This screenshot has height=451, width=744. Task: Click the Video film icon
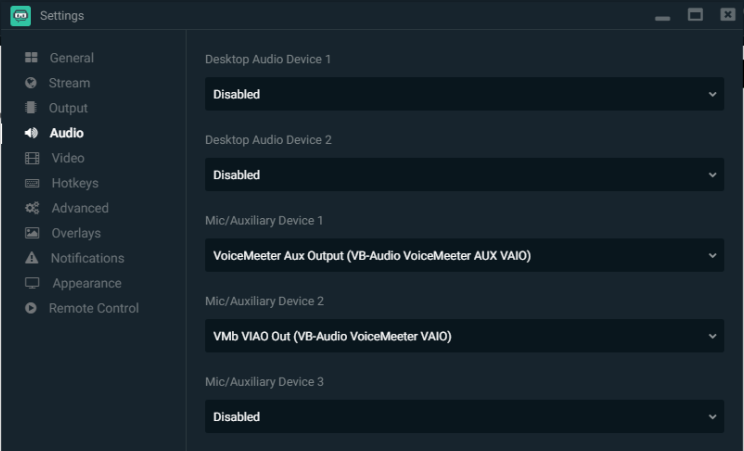pos(31,158)
